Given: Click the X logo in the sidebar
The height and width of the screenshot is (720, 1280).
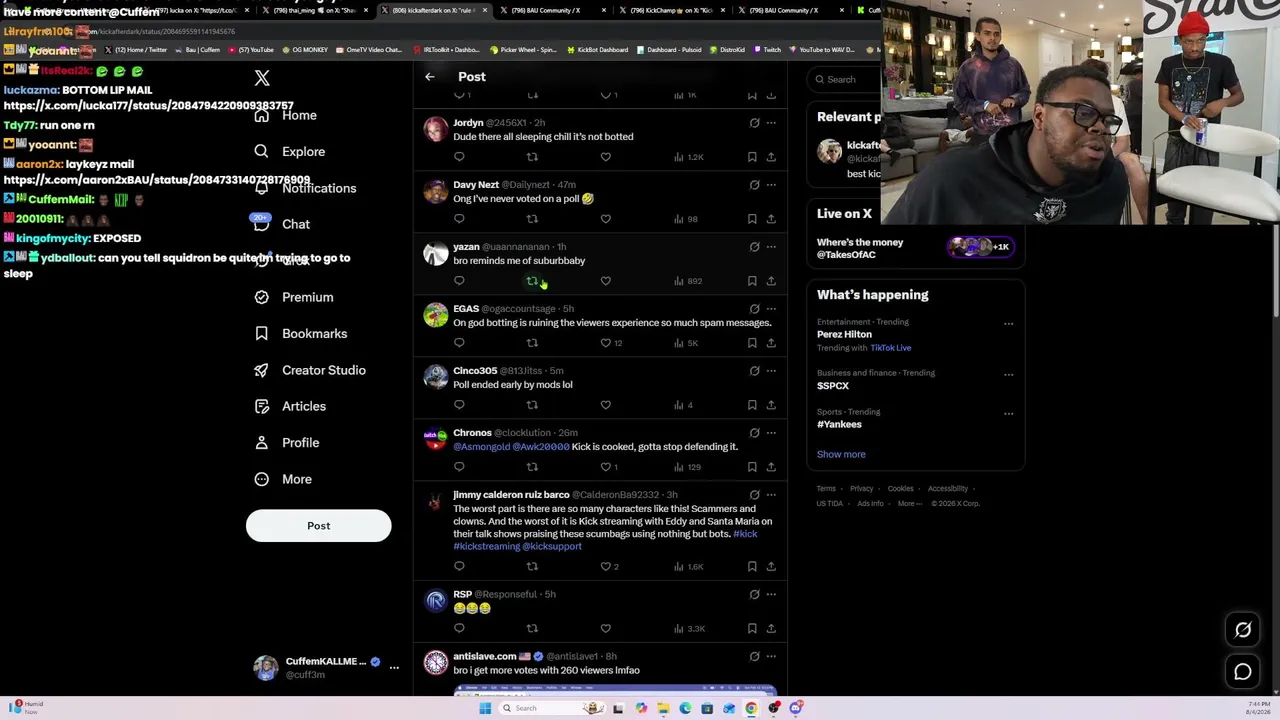Looking at the screenshot, I should point(262,78).
